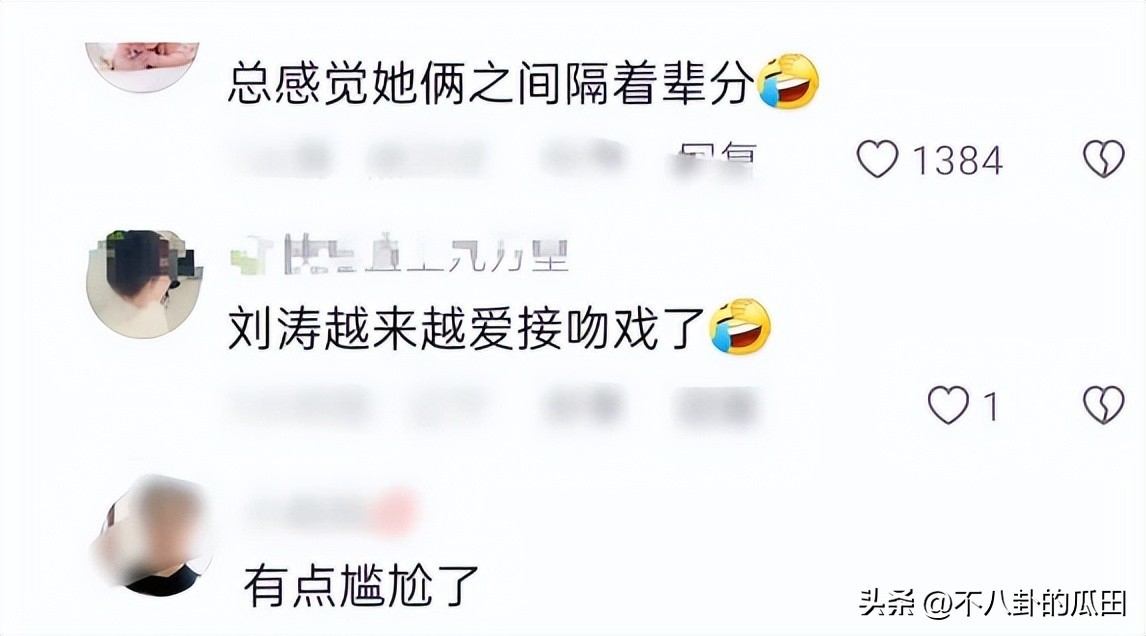
Task: Open the first commenter's avatar
Action: [x=143, y=66]
